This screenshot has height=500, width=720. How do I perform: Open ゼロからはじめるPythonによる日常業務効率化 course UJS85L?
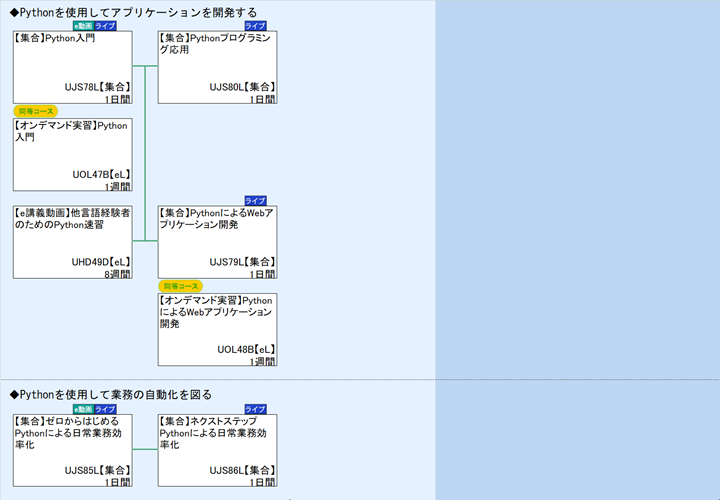coord(72,451)
